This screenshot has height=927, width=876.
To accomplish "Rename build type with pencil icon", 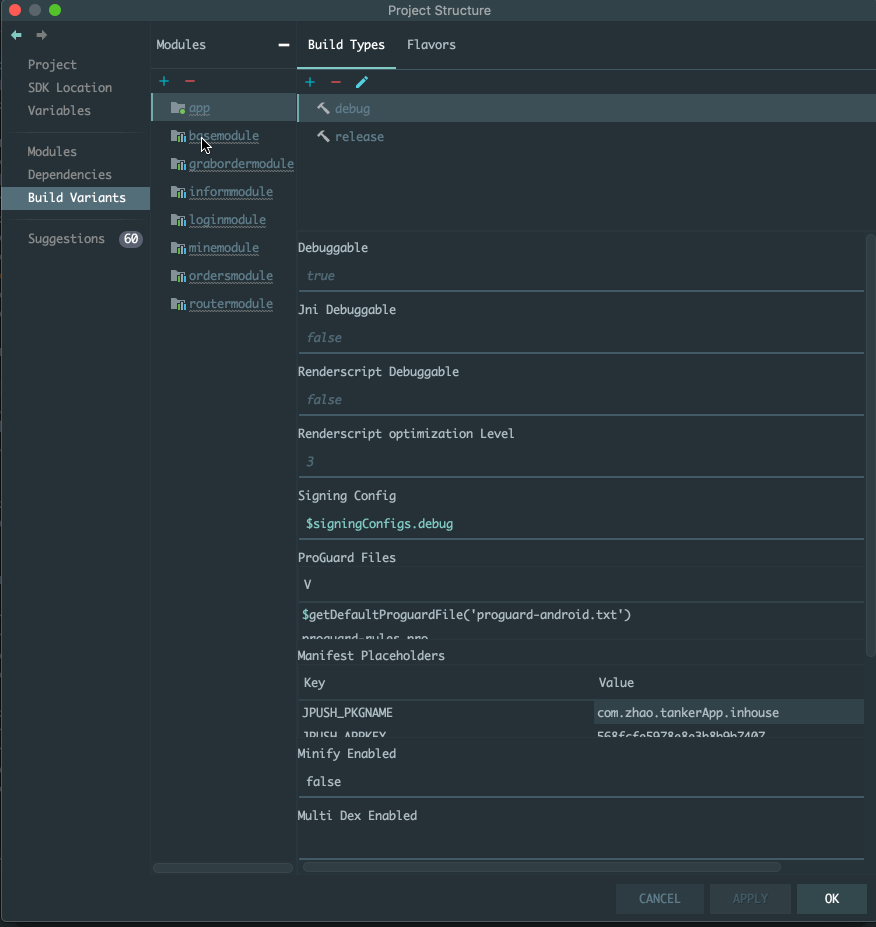I will tap(362, 82).
